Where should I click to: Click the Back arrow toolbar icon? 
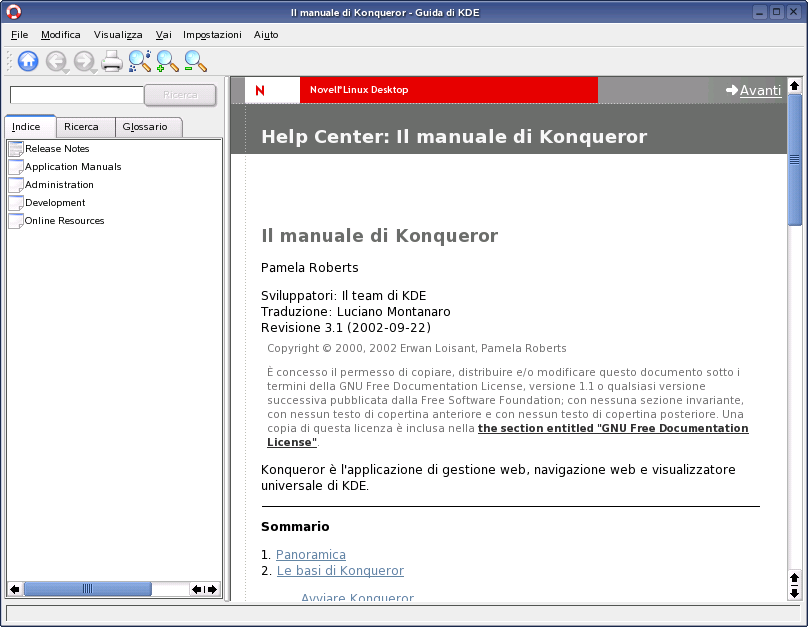(55, 61)
